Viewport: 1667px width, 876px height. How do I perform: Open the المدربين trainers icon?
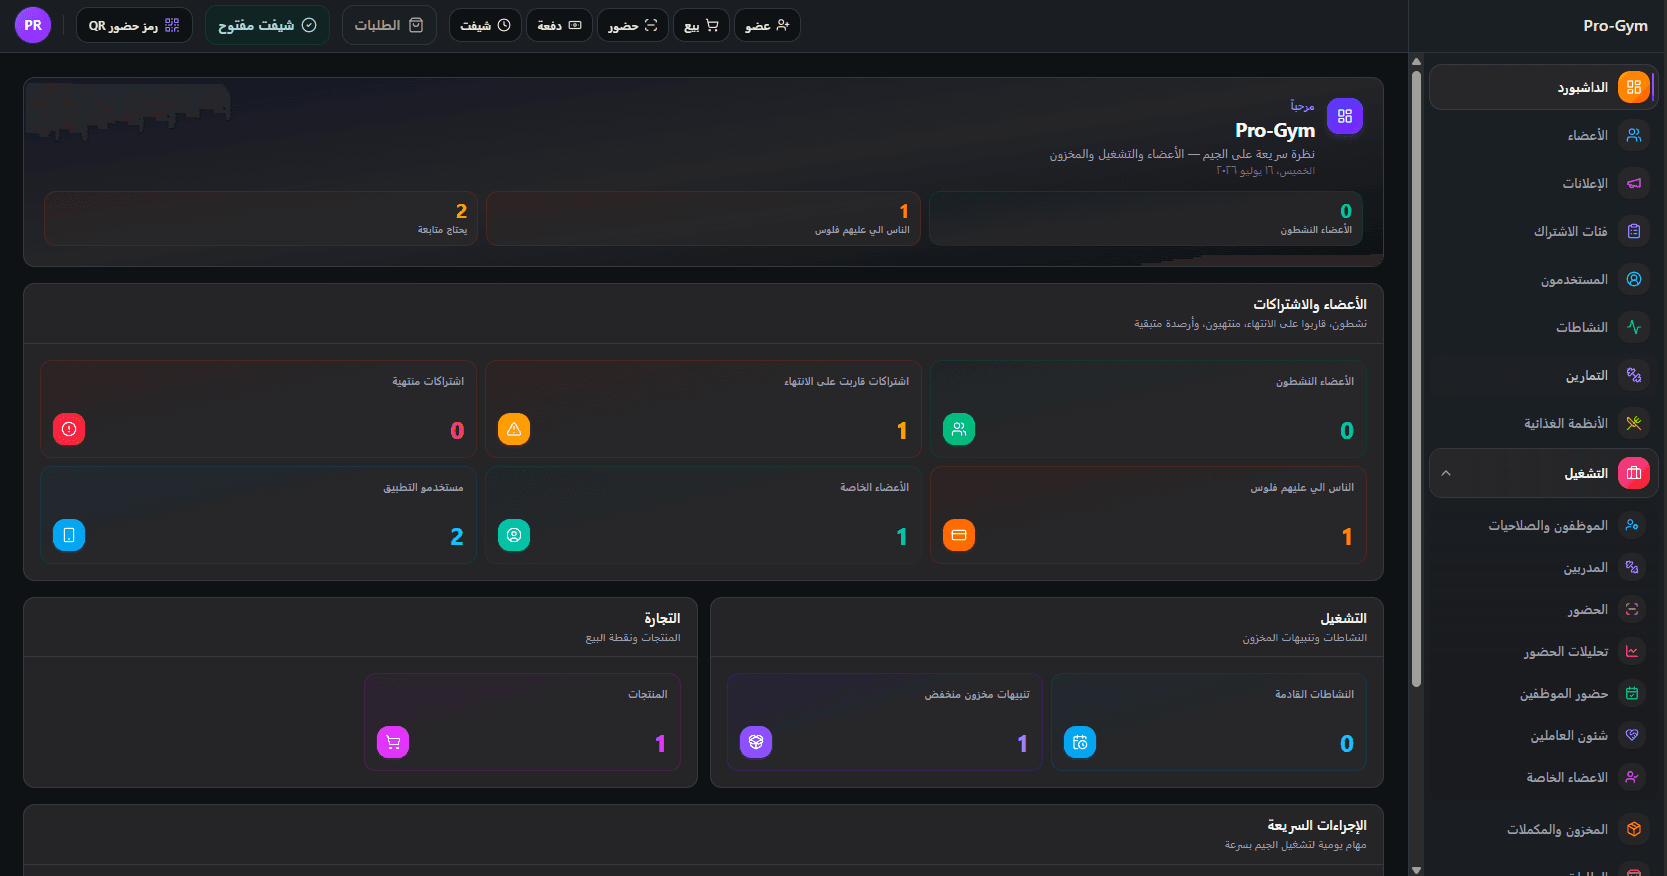[1632, 567]
